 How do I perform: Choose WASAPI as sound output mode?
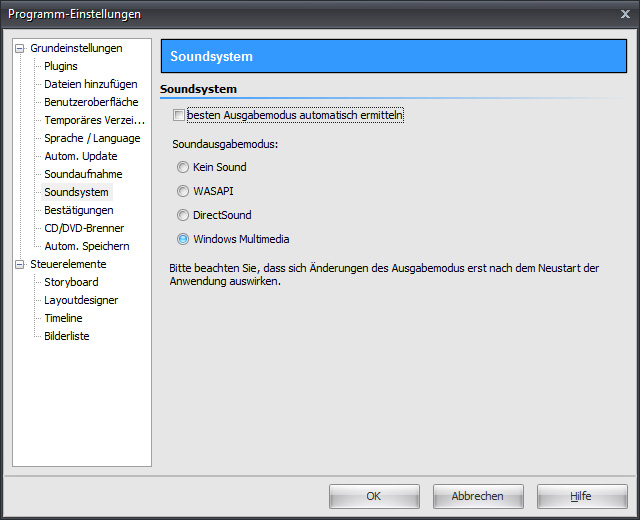tap(183, 191)
